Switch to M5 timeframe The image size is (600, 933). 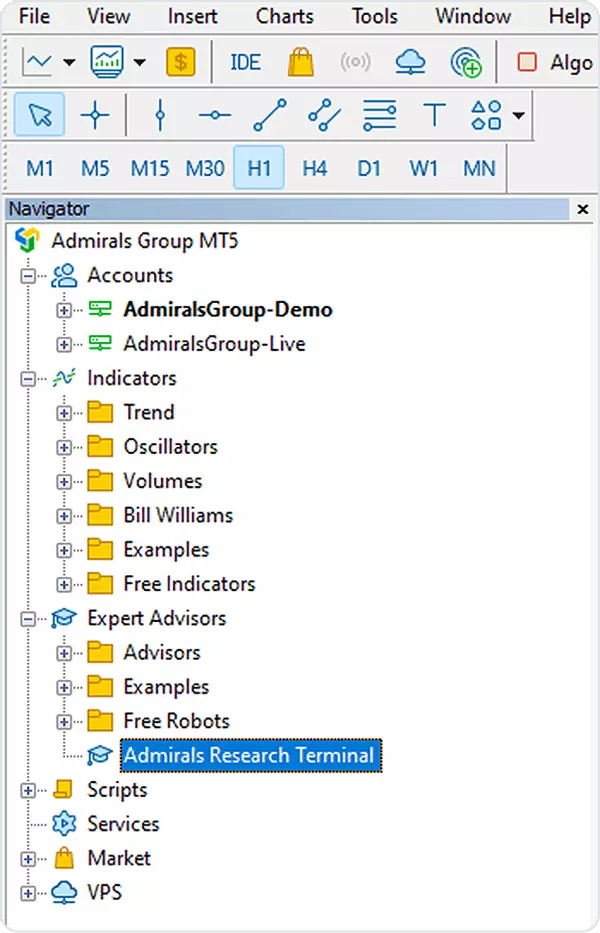(x=95, y=168)
